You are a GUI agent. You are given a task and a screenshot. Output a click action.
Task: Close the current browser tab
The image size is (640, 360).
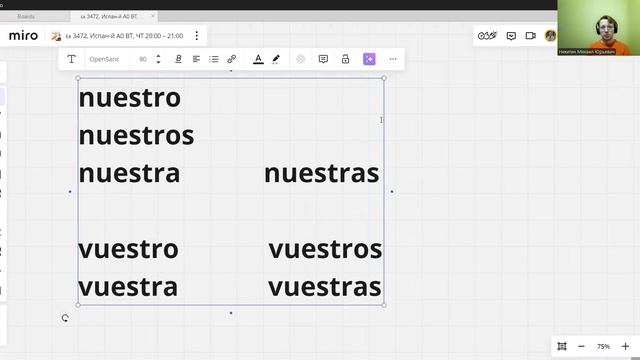point(153,16)
